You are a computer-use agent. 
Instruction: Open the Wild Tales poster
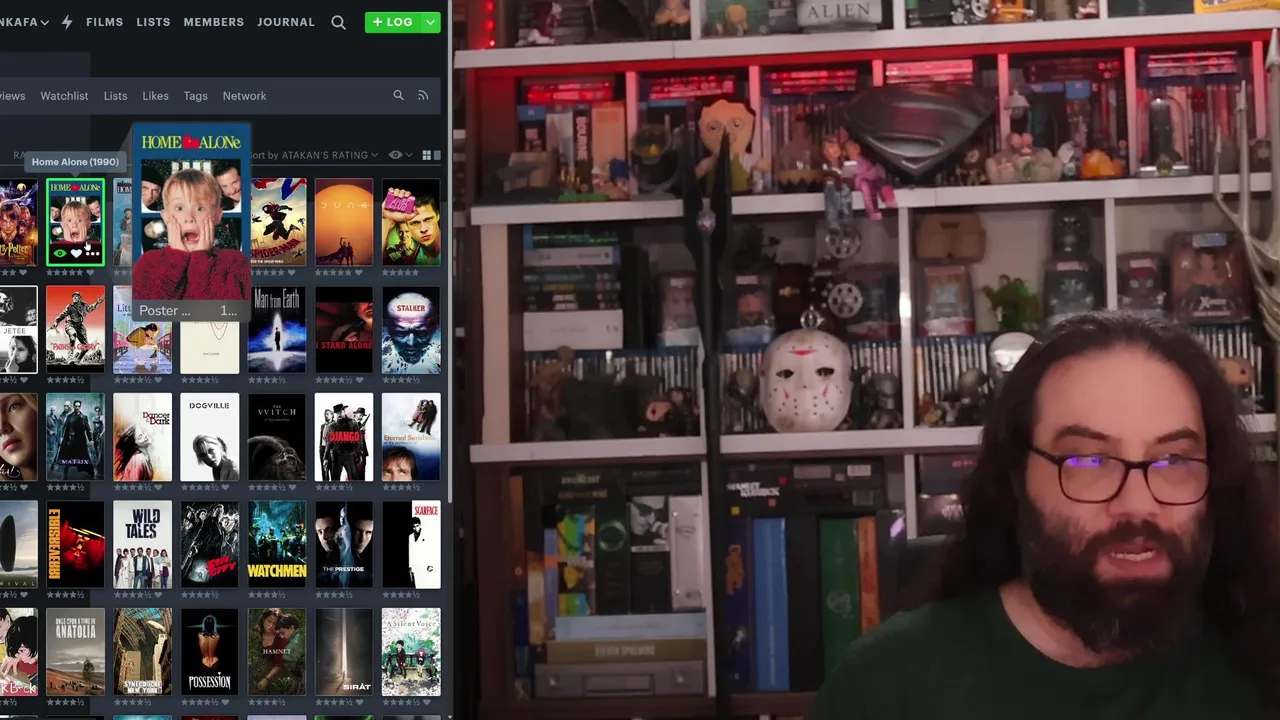[142, 545]
